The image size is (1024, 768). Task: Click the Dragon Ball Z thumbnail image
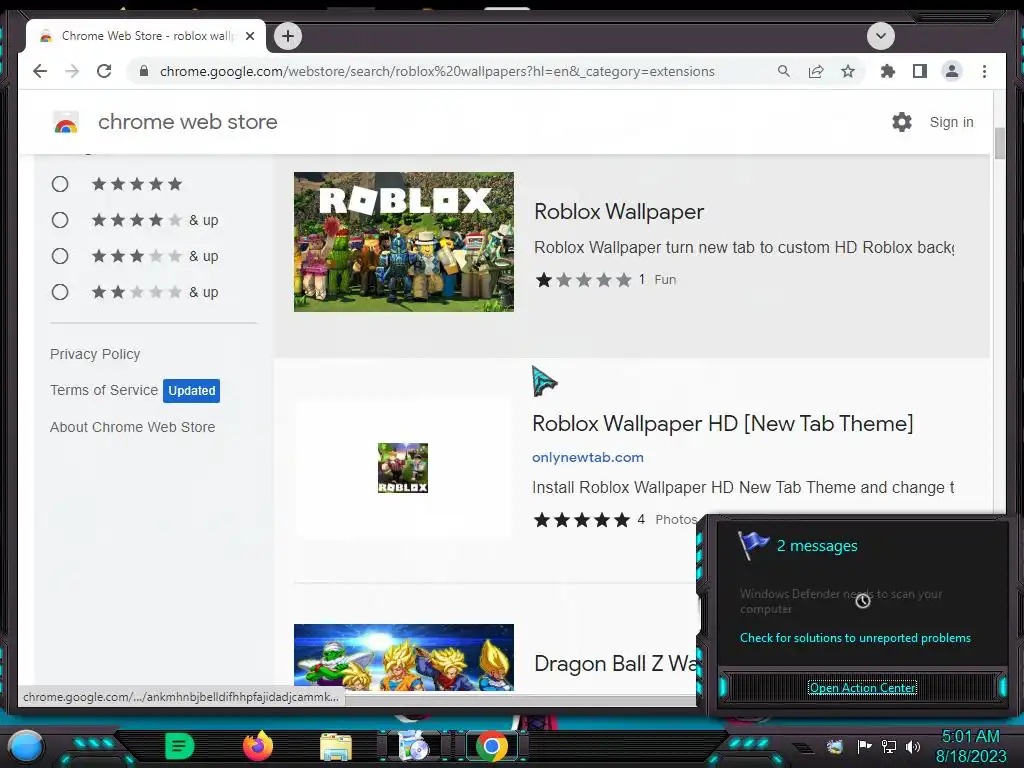click(404, 657)
